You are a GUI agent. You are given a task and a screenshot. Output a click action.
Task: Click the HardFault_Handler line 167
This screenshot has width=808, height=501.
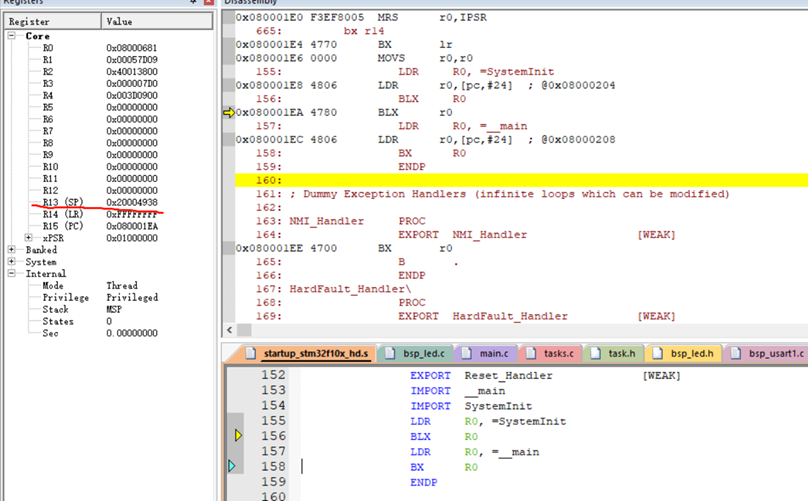(x=521, y=289)
